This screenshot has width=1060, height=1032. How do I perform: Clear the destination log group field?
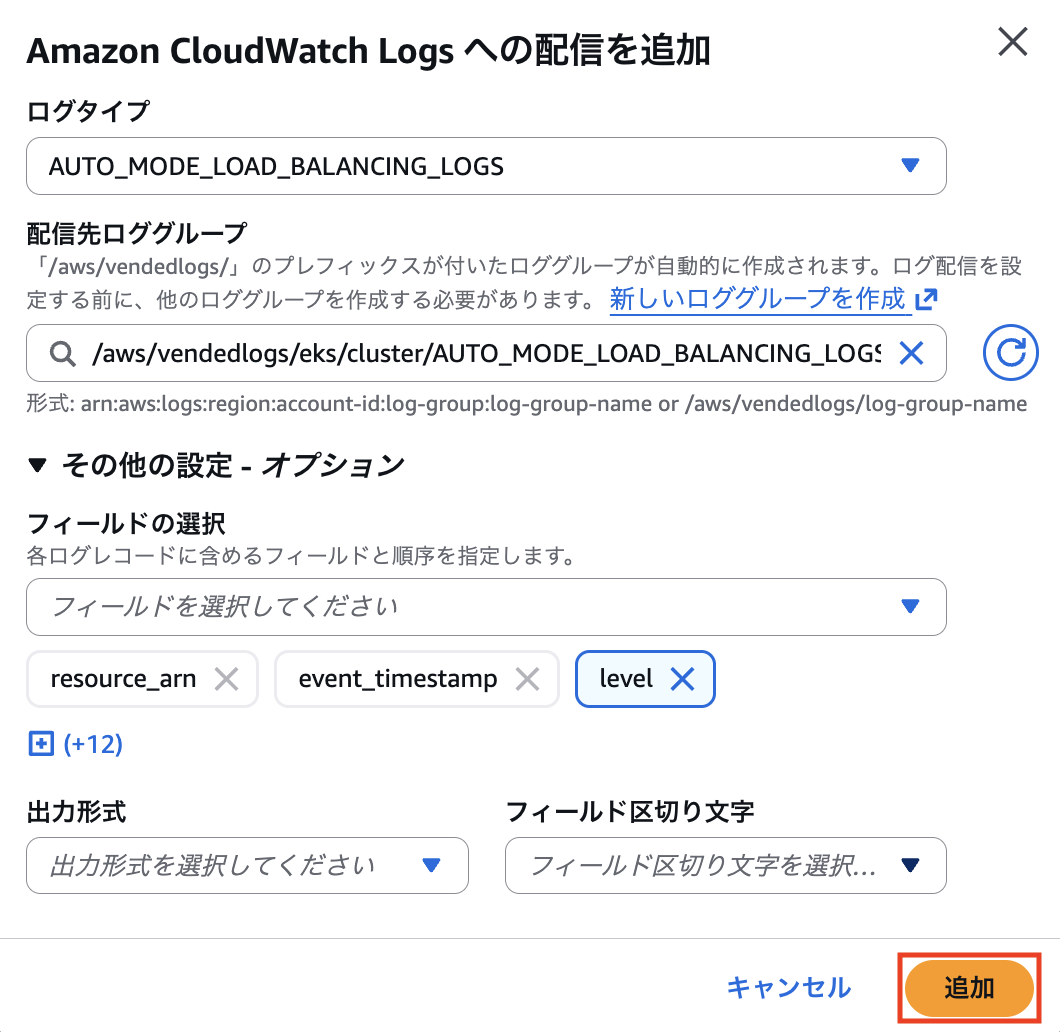click(x=911, y=352)
